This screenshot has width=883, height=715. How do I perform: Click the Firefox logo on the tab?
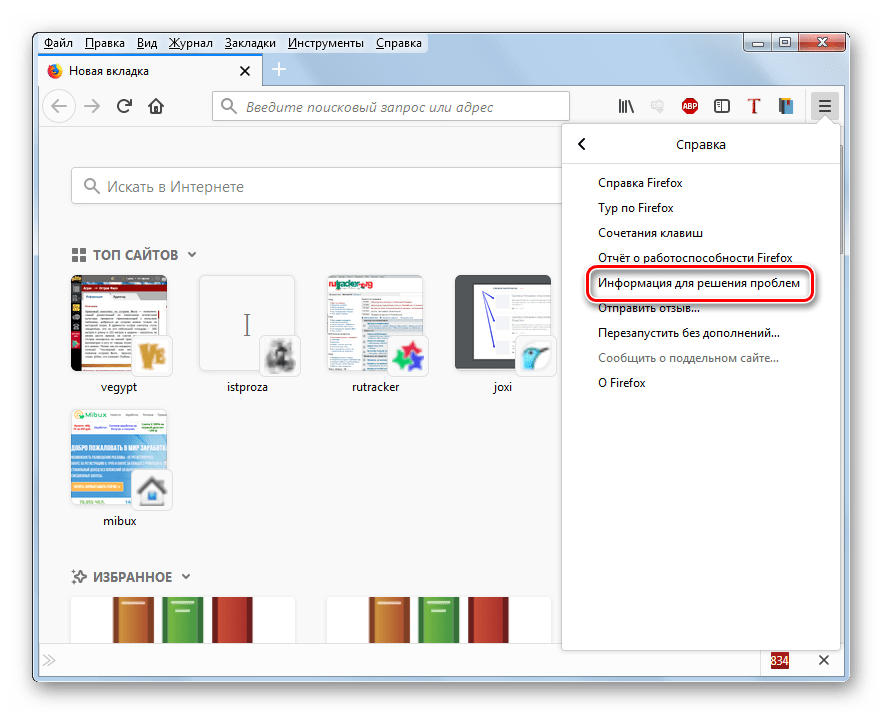click(55, 71)
